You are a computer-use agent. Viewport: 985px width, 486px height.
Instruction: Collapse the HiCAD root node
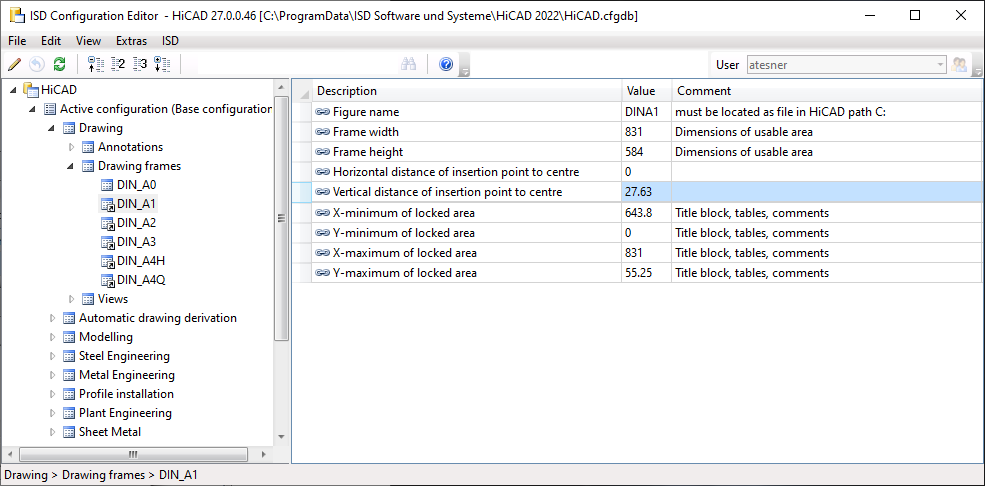coord(14,90)
